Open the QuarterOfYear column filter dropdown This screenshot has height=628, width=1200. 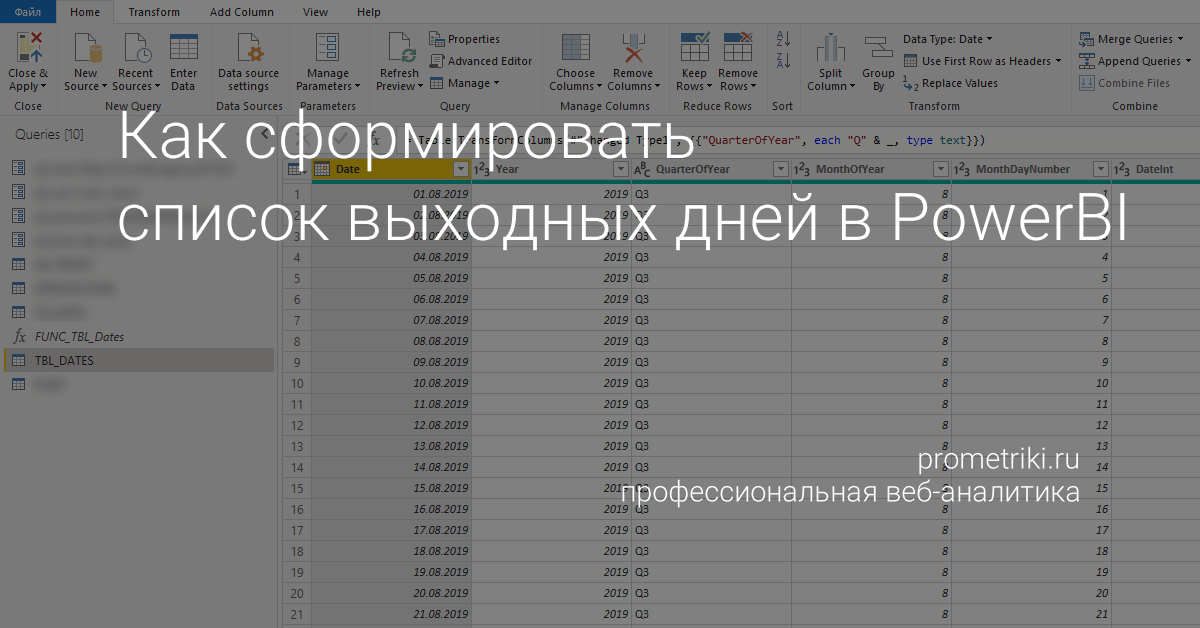point(780,169)
